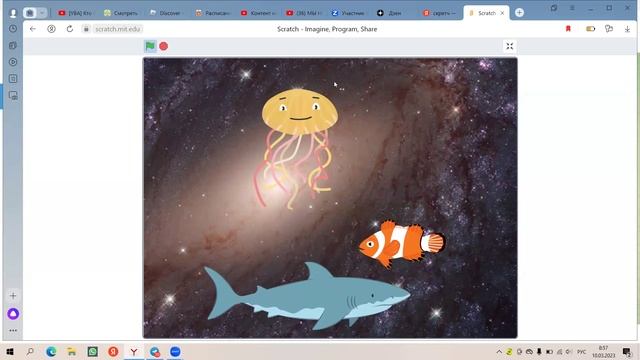Click the round icon beside the back arrow
The width and height of the screenshot is (640, 360).
coord(51,29)
